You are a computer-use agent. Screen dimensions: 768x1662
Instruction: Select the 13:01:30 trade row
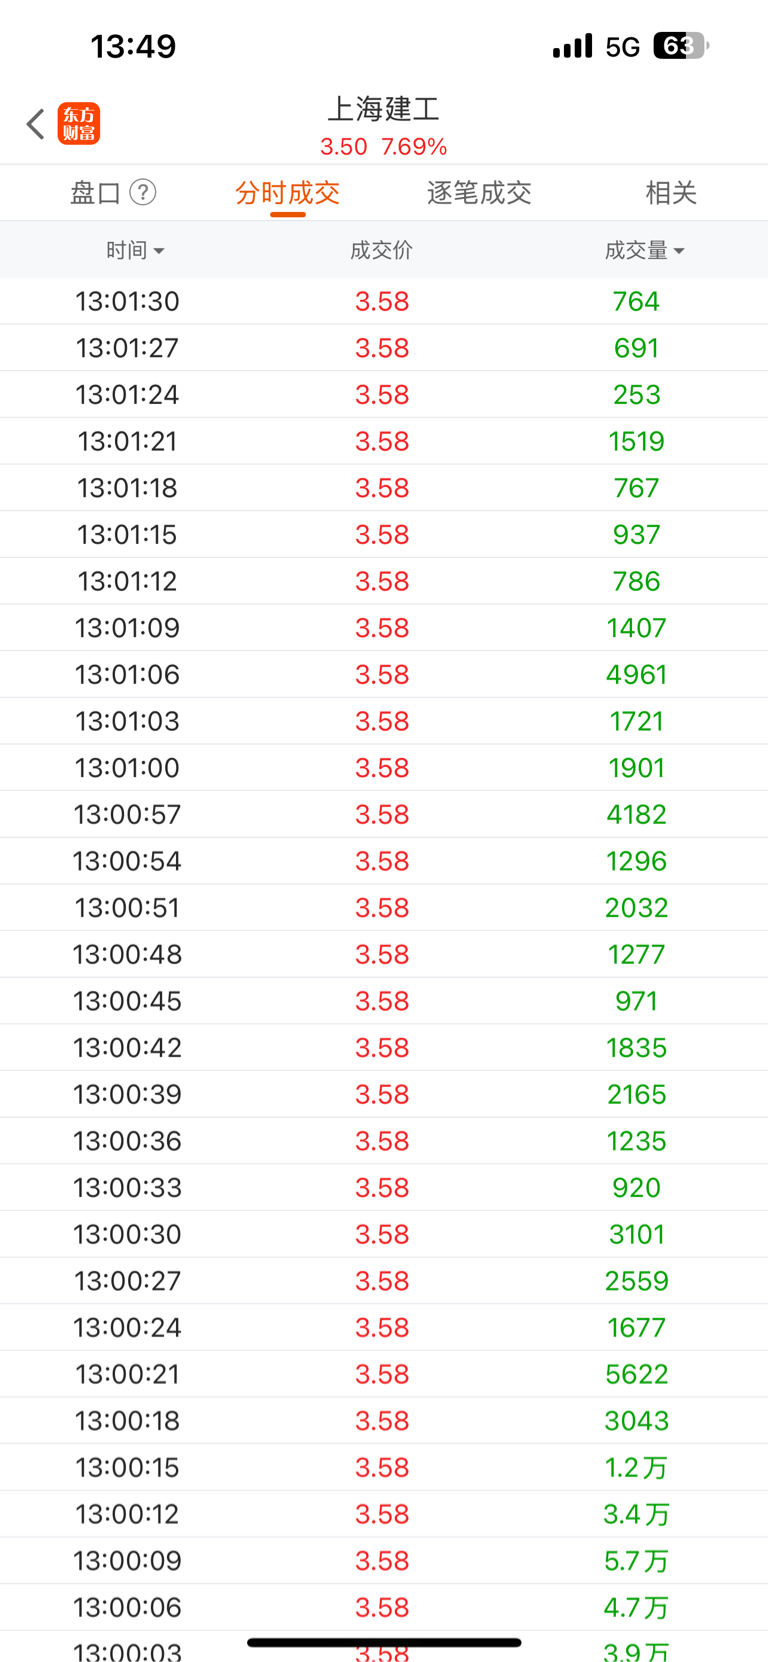[384, 301]
